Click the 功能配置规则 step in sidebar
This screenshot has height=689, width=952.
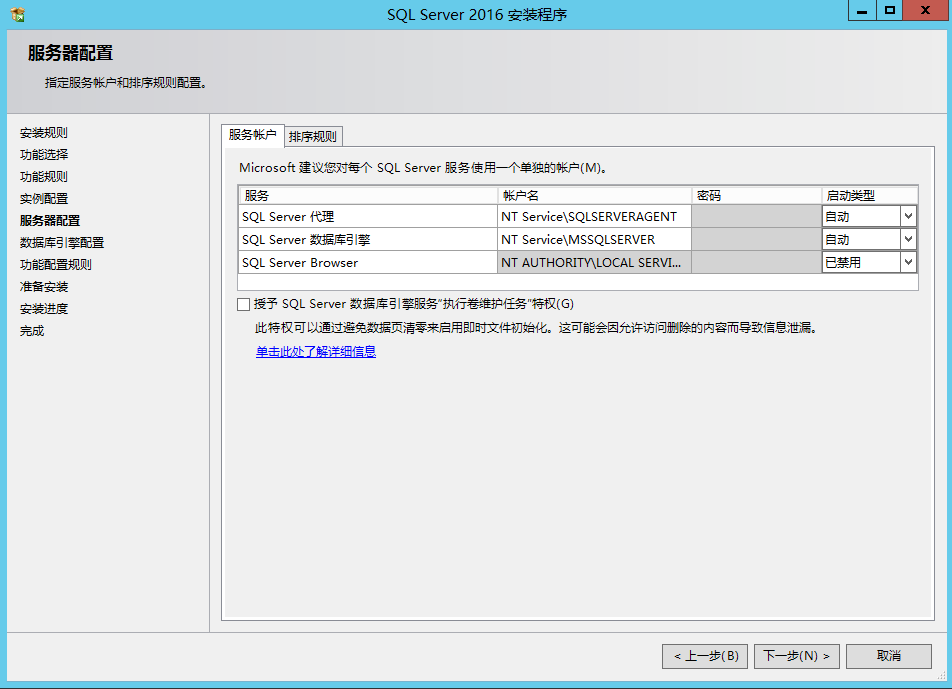[56, 265]
